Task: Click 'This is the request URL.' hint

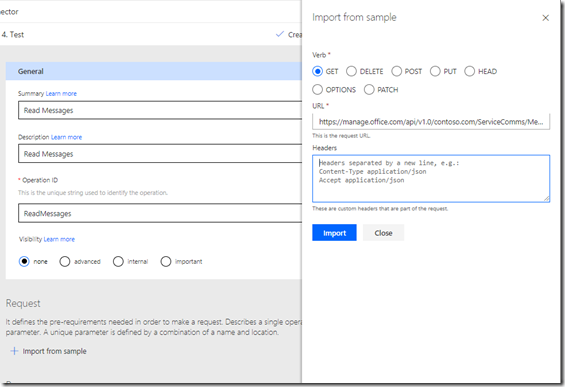Action: tap(341, 136)
